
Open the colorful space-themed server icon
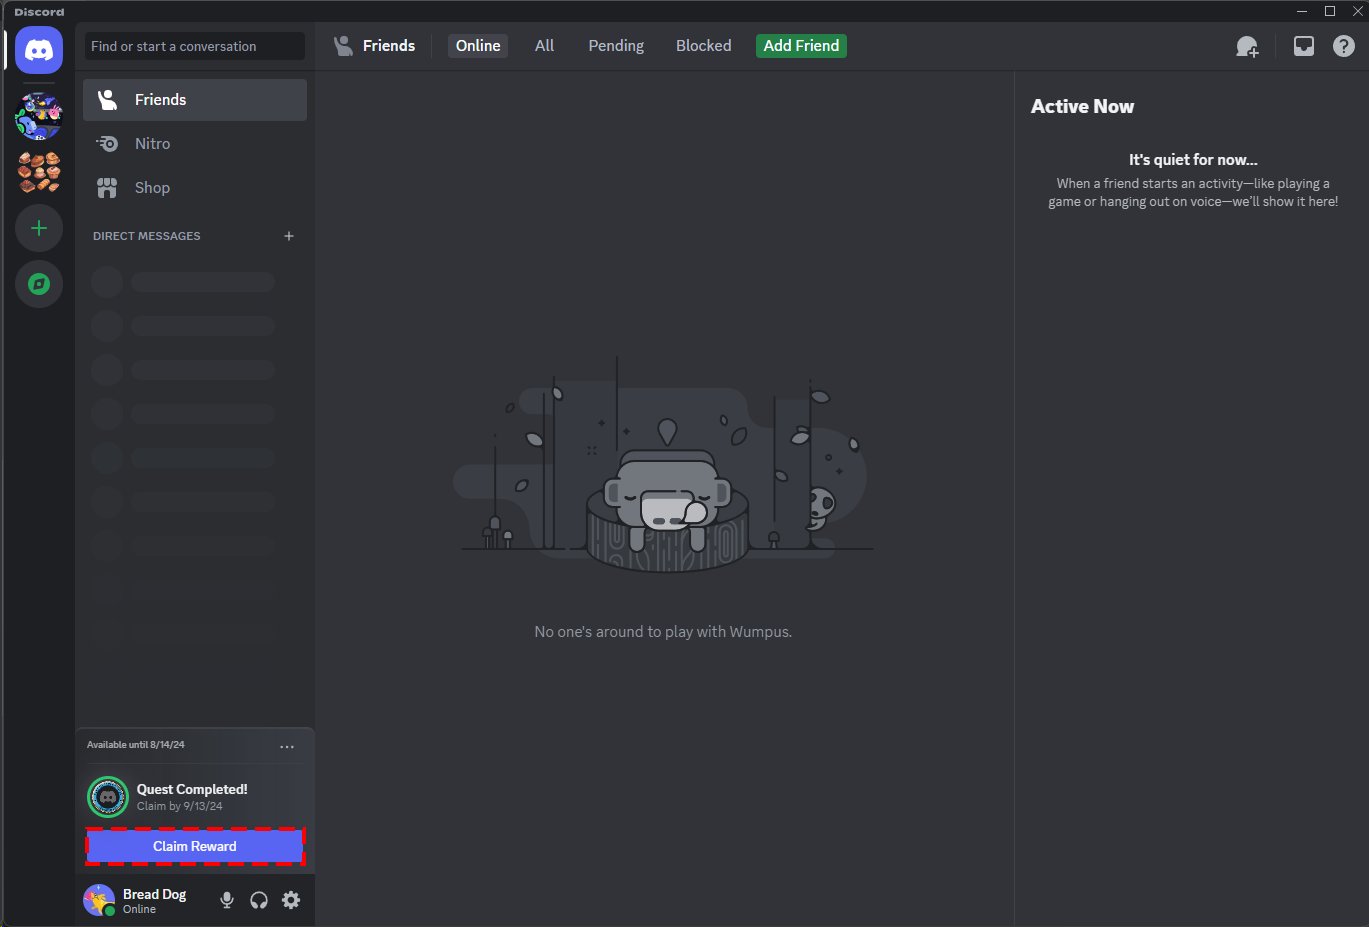point(39,116)
